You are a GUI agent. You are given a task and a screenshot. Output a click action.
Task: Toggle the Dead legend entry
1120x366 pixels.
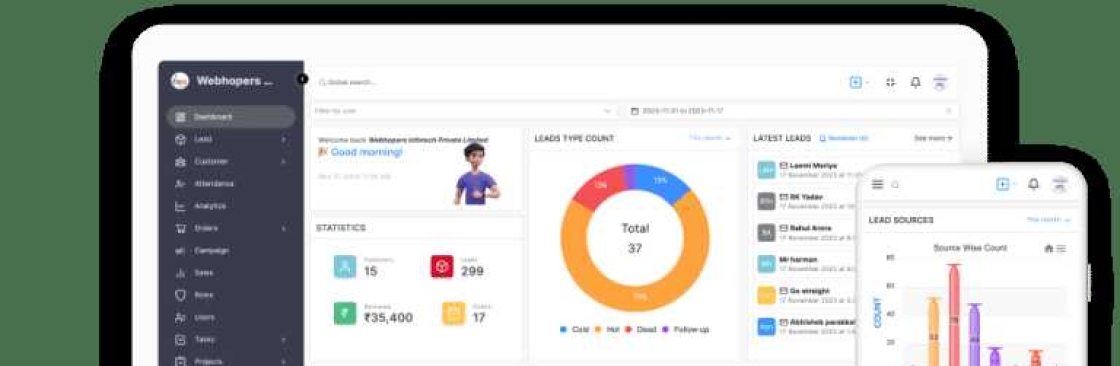coord(640,330)
